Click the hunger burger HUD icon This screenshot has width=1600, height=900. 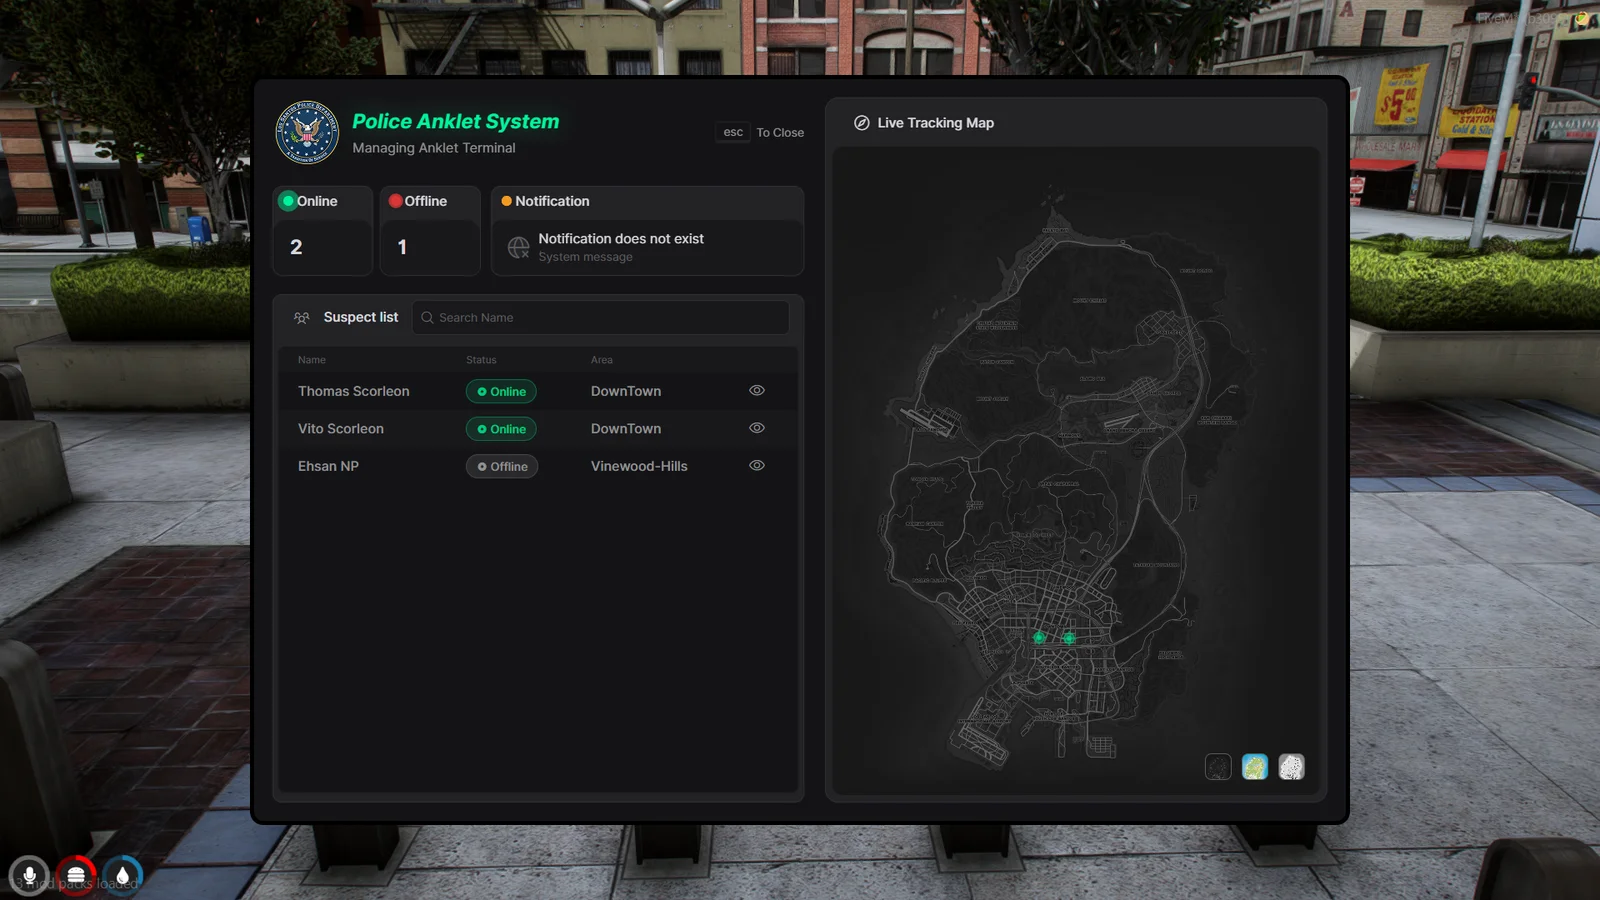76,876
